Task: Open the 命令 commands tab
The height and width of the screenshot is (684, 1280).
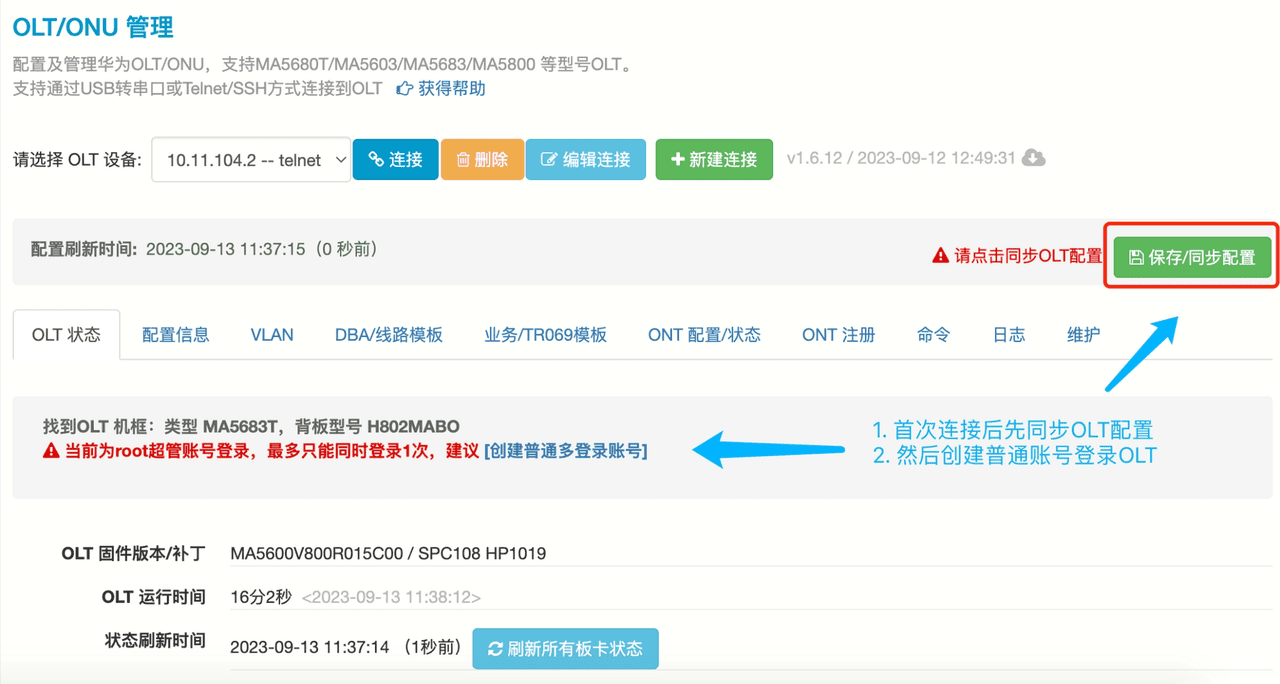Action: pos(933,335)
